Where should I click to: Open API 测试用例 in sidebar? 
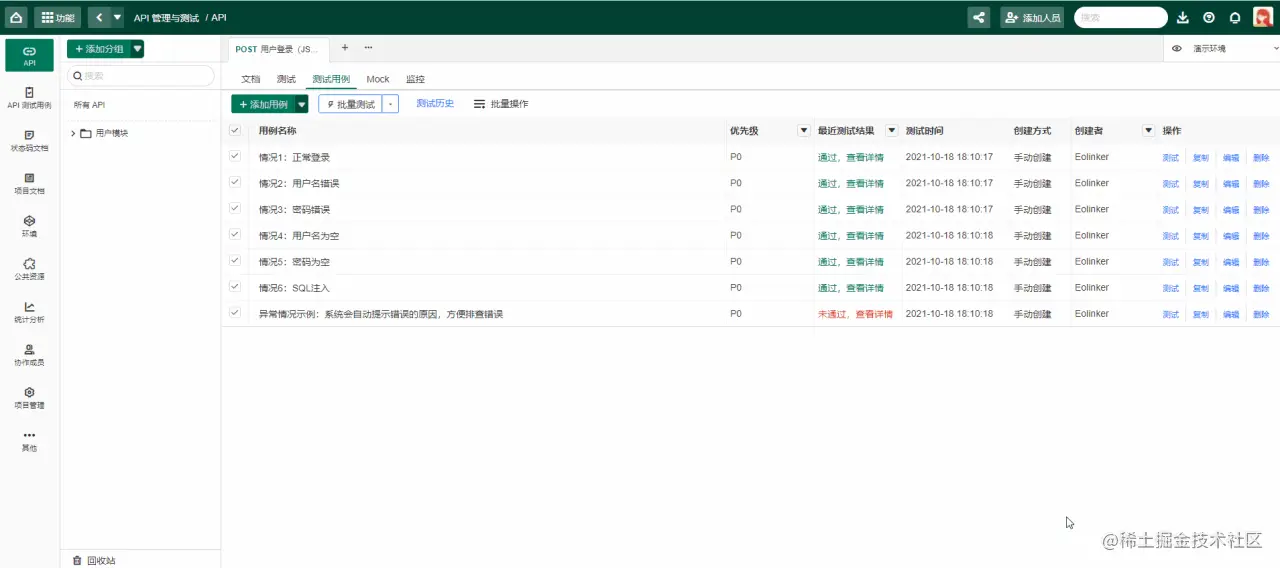point(30,97)
